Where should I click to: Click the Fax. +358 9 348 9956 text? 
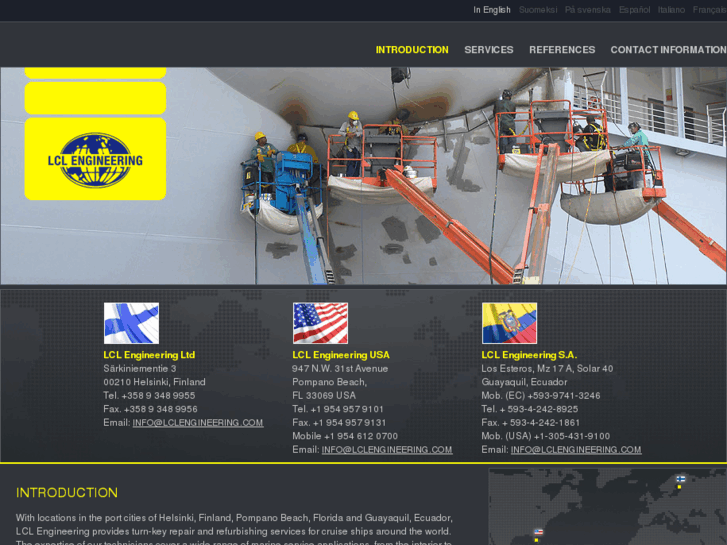[x=150, y=409]
